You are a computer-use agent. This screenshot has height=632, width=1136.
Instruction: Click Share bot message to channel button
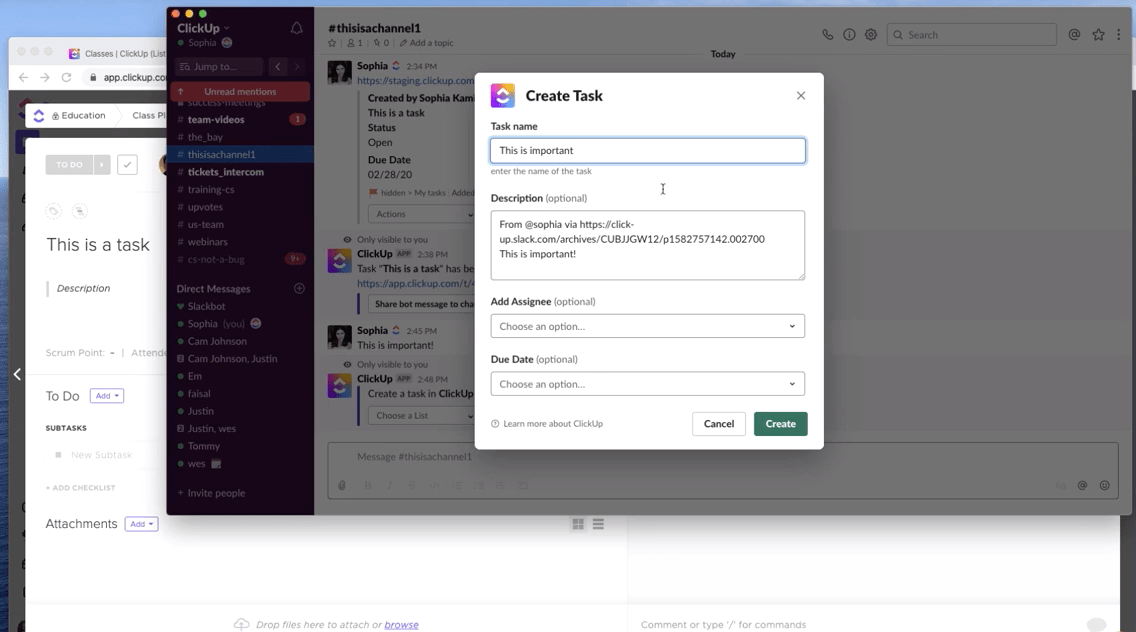(x=422, y=304)
